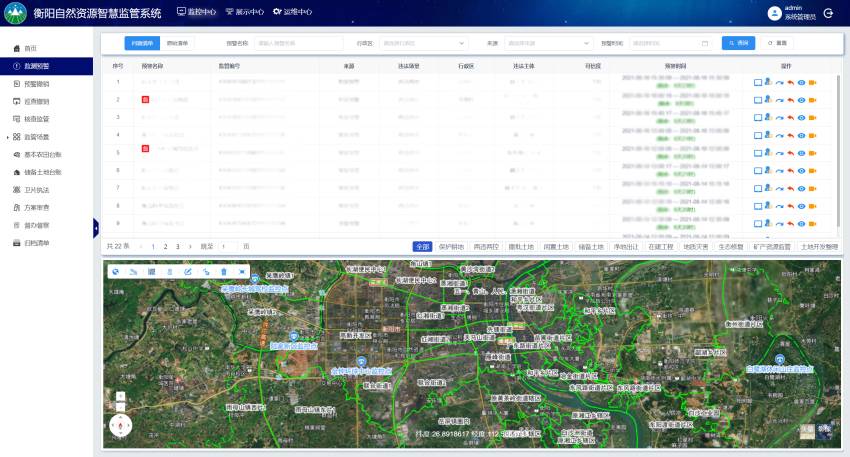Click the 重置 reset button
This screenshot has height=457, width=850.
tap(777, 43)
